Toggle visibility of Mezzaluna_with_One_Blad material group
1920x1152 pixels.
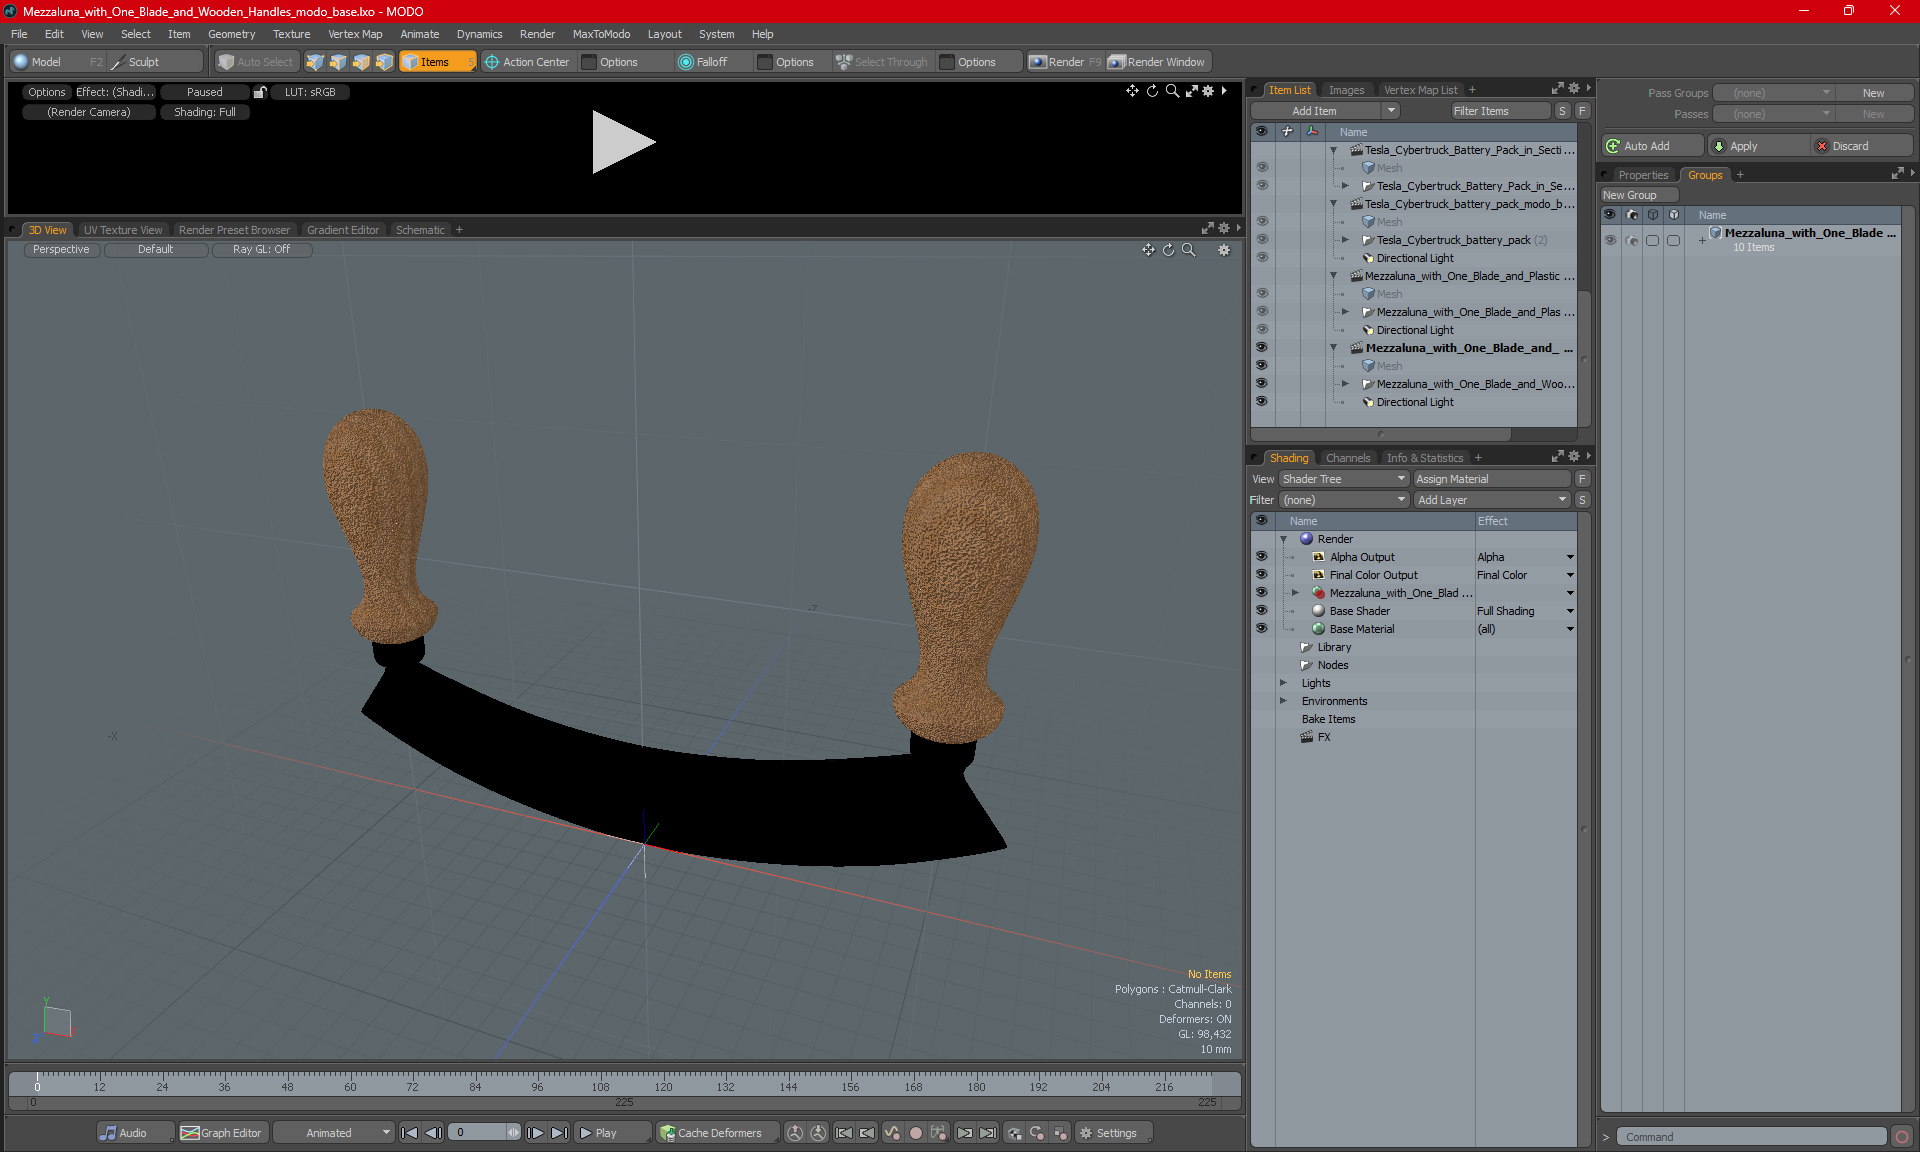[1261, 593]
